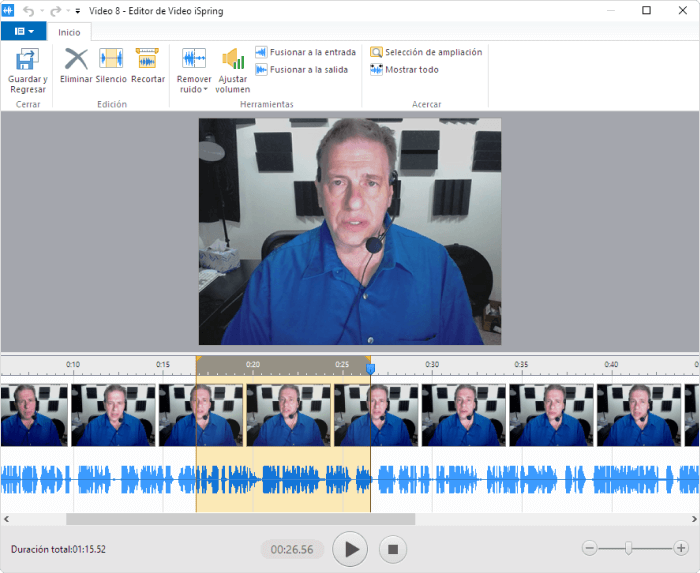Click the Recortar trim tool
This screenshot has height=573, width=700.
click(x=148, y=66)
